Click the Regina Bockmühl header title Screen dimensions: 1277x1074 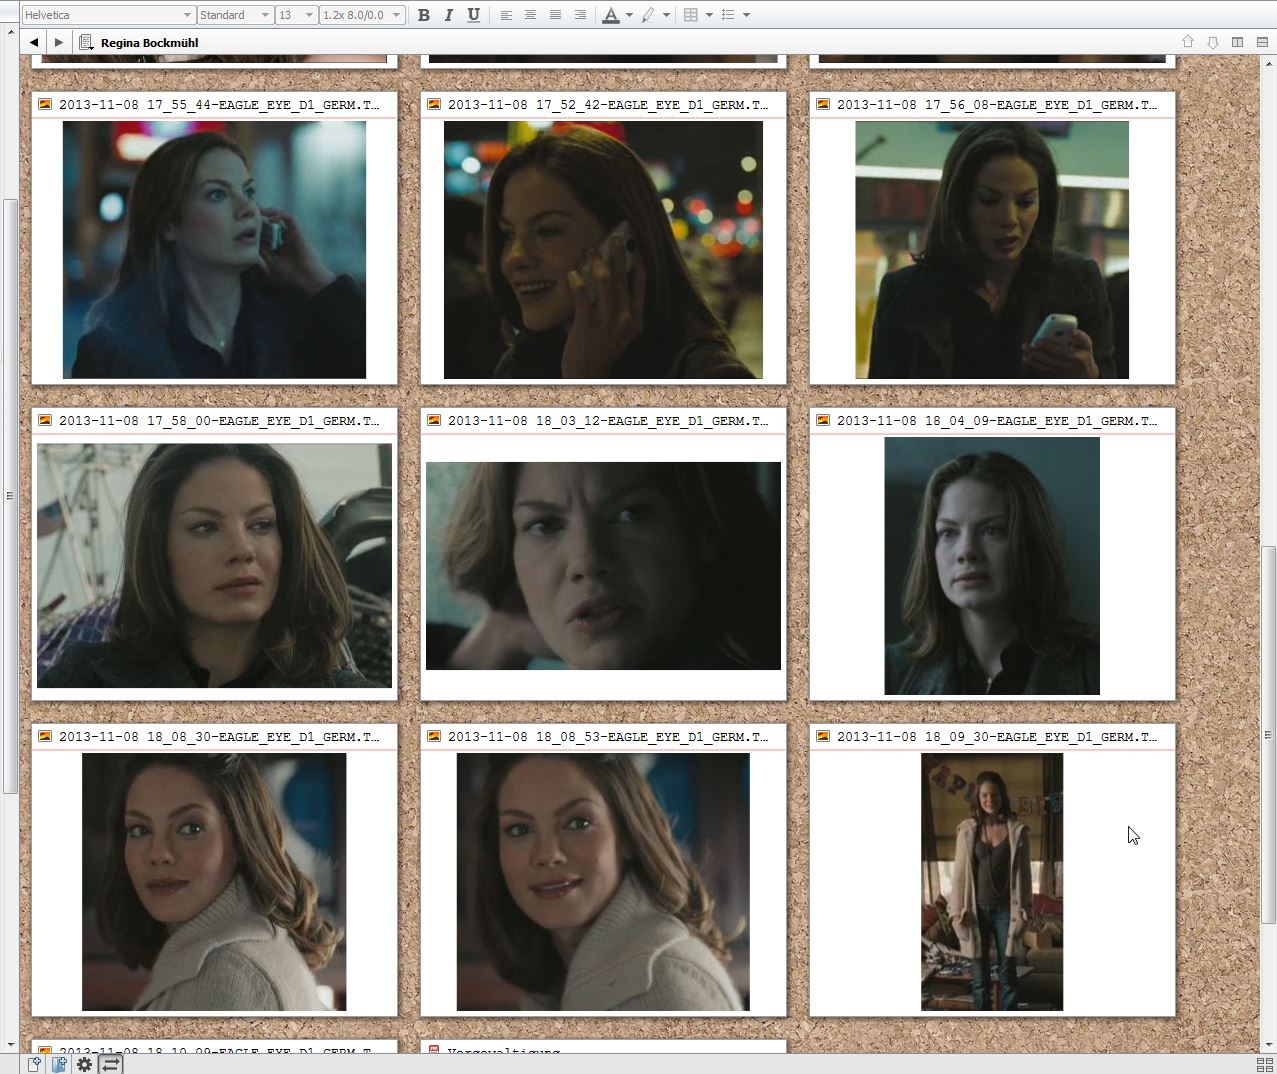(149, 43)
